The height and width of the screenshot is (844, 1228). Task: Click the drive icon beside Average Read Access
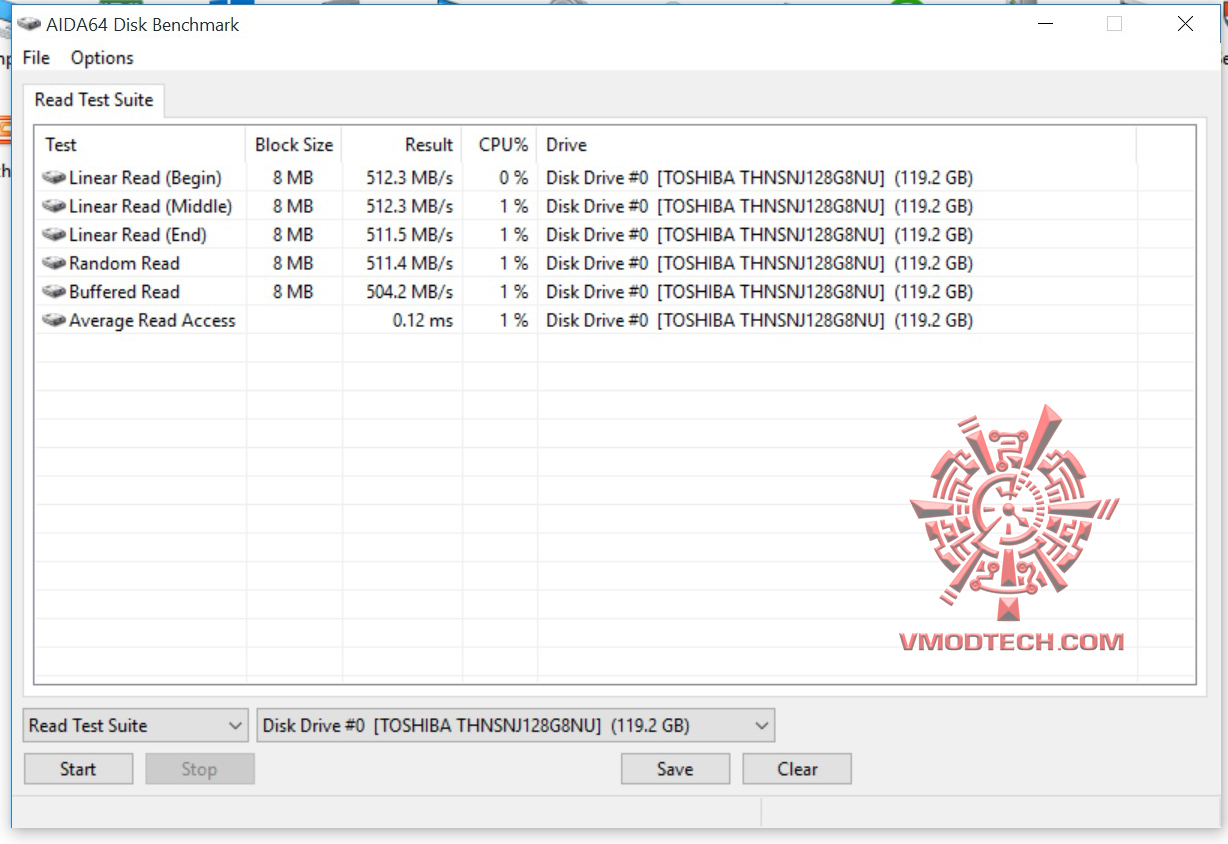pyautogui.click(x=54, y=320)
